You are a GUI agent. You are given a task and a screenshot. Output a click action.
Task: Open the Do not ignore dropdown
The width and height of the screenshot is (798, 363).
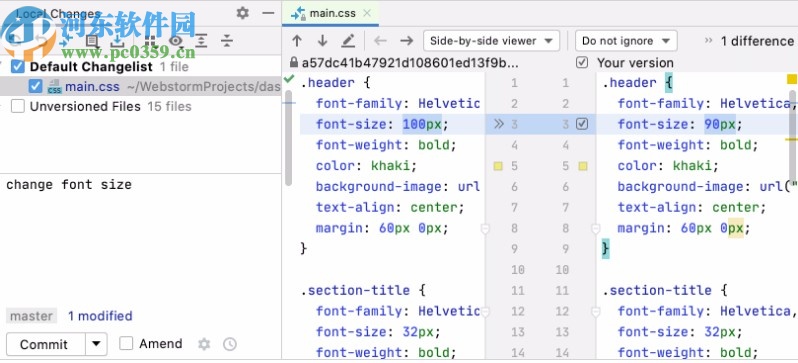coord(625,41)
